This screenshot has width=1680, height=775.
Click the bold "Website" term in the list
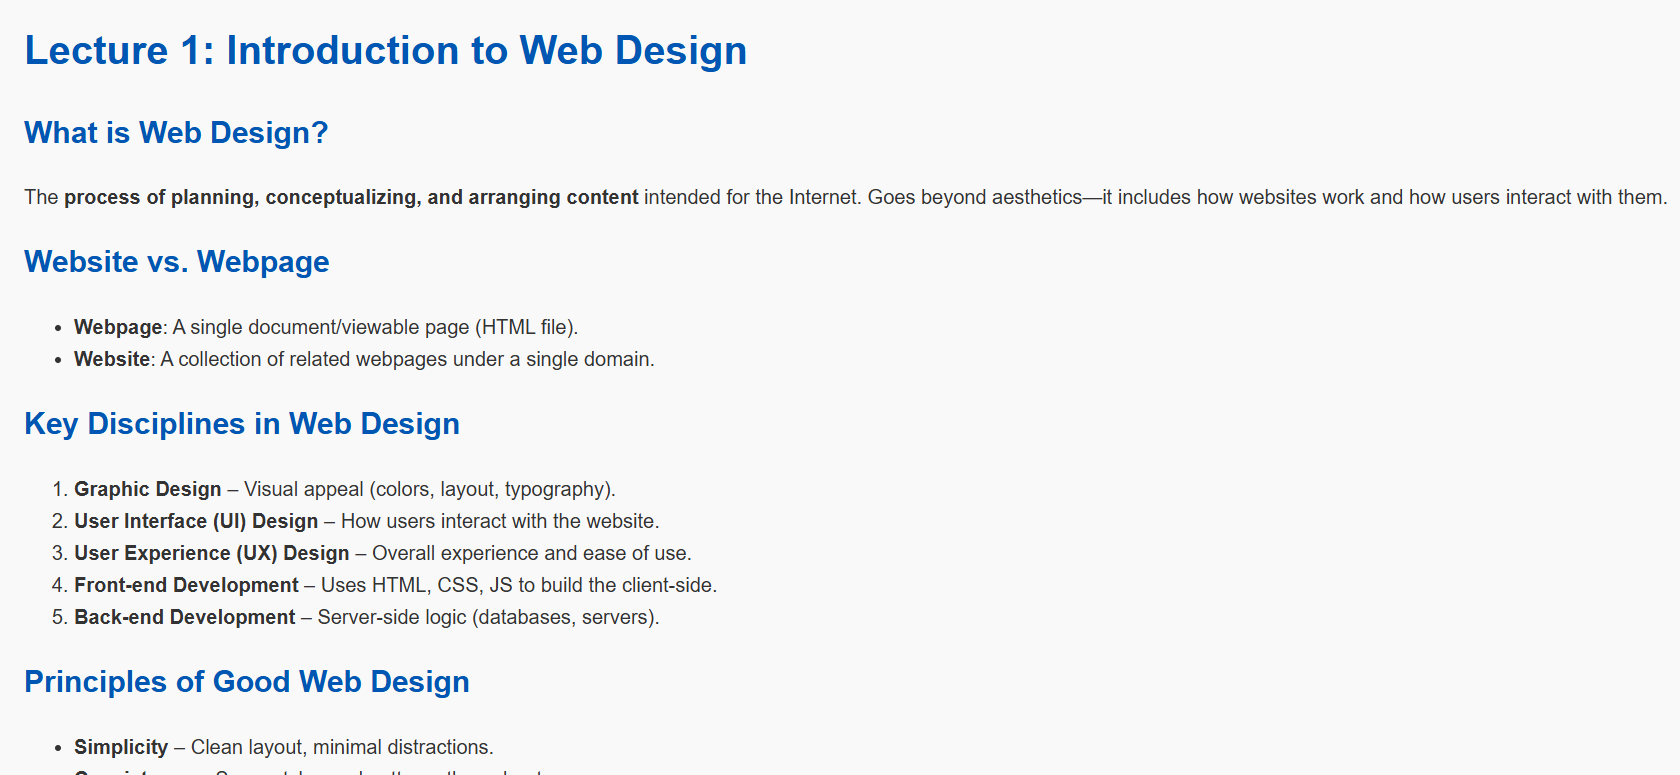click(112, 359)
